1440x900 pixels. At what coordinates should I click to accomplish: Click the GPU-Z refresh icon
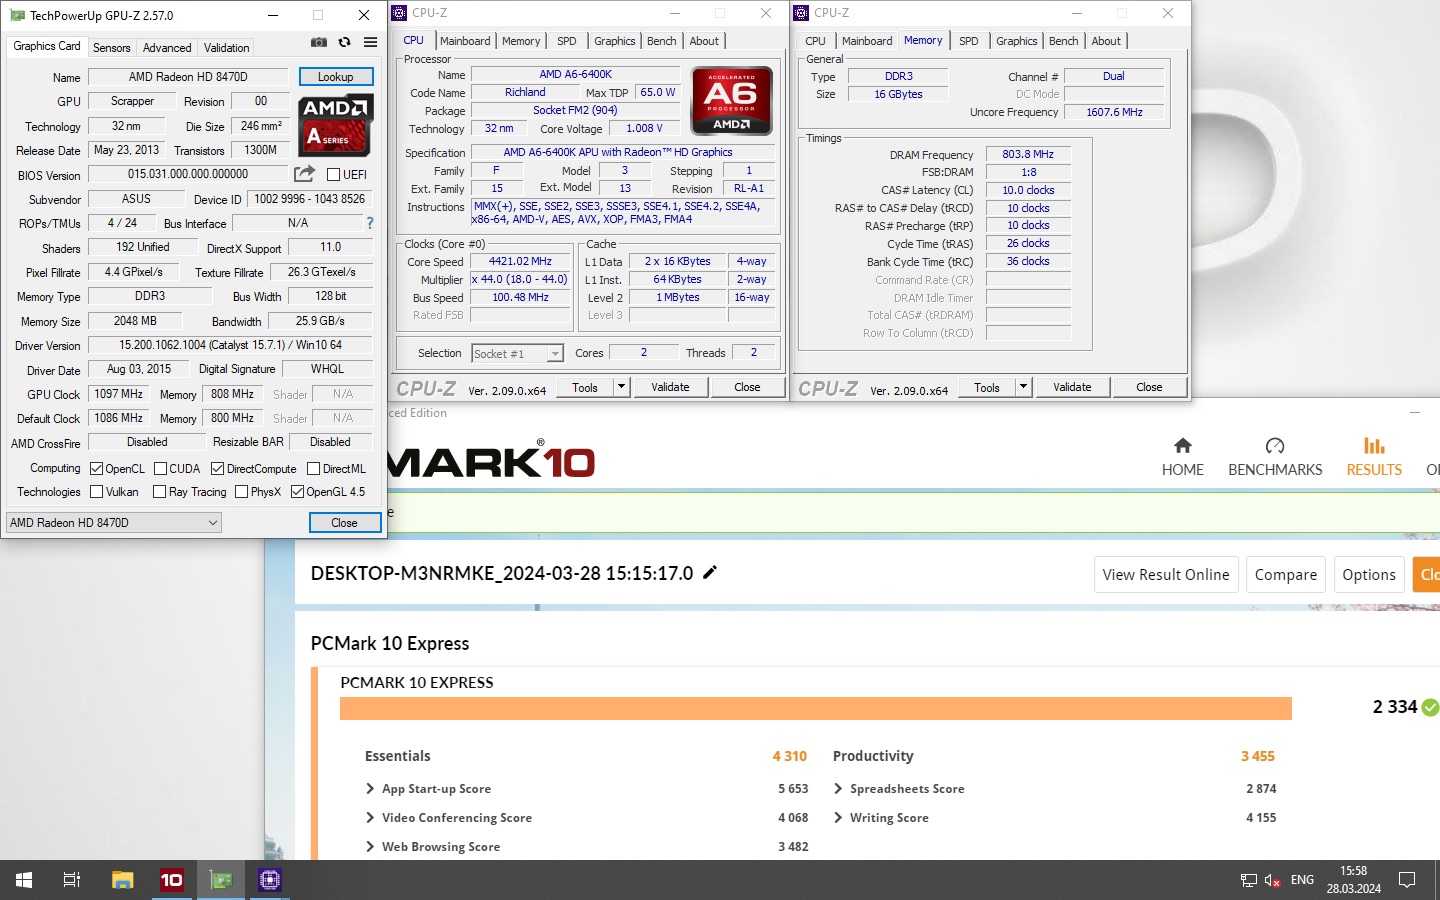click(344, 42)
